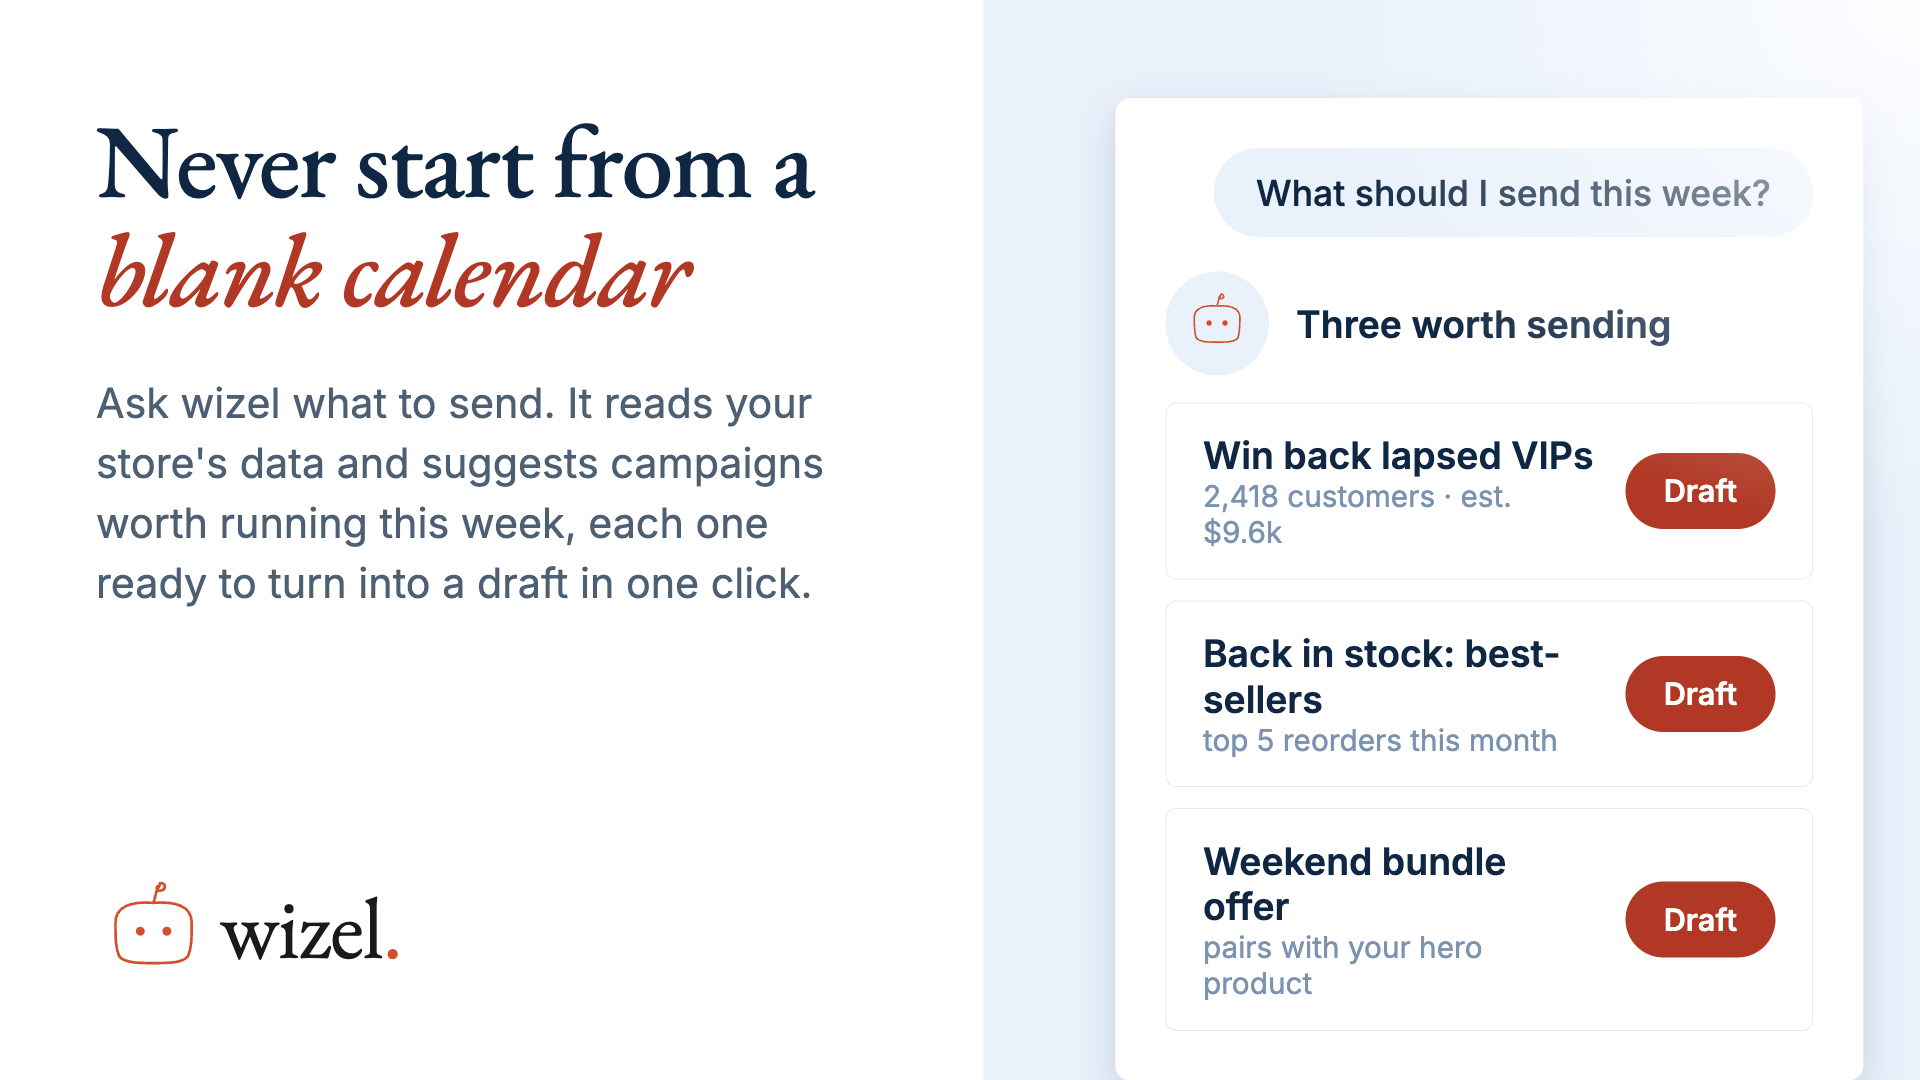Open the Back in stock best-sellers title
This screenshot has width=1920, height=1080.
coord(1381,677)
